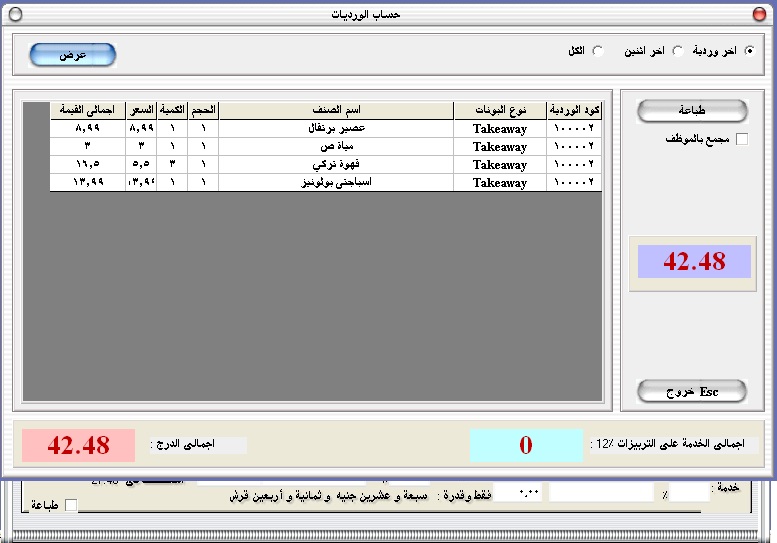The width and height of the screenshot is (777, 543).
Task: Select the الكل radio option
Action: coord(598,51)
